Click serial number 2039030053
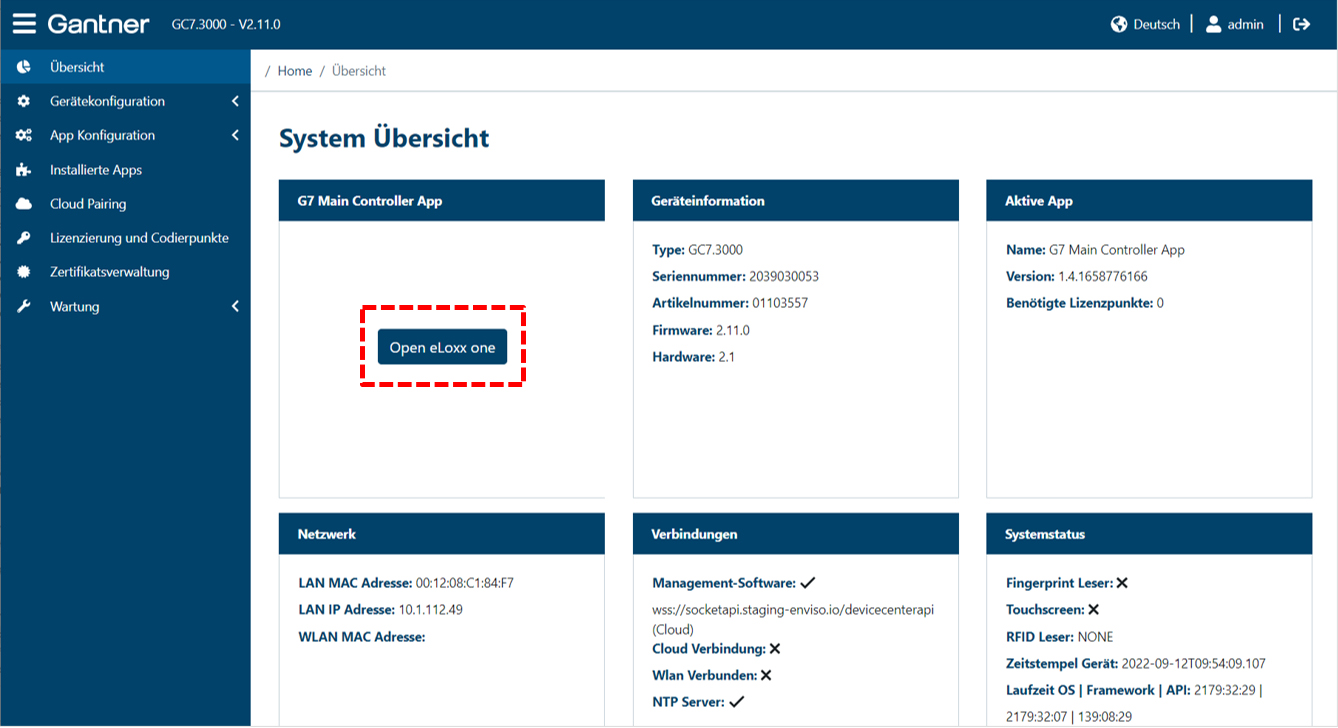 click(784, 276)
